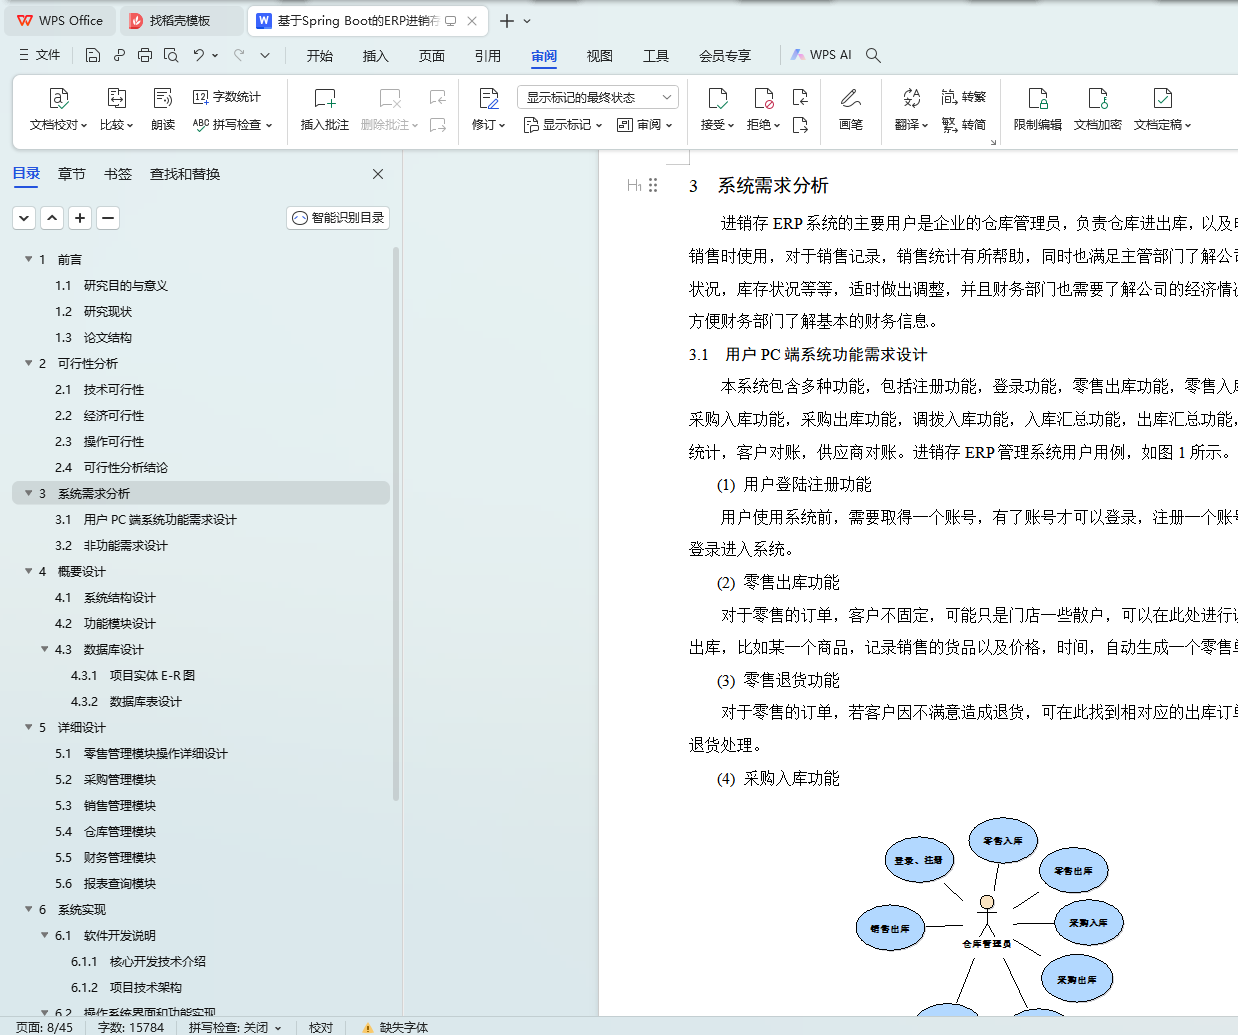Switch to the 引用 ribbon tab
The image size is (1238, 1035).
[488, 56]
